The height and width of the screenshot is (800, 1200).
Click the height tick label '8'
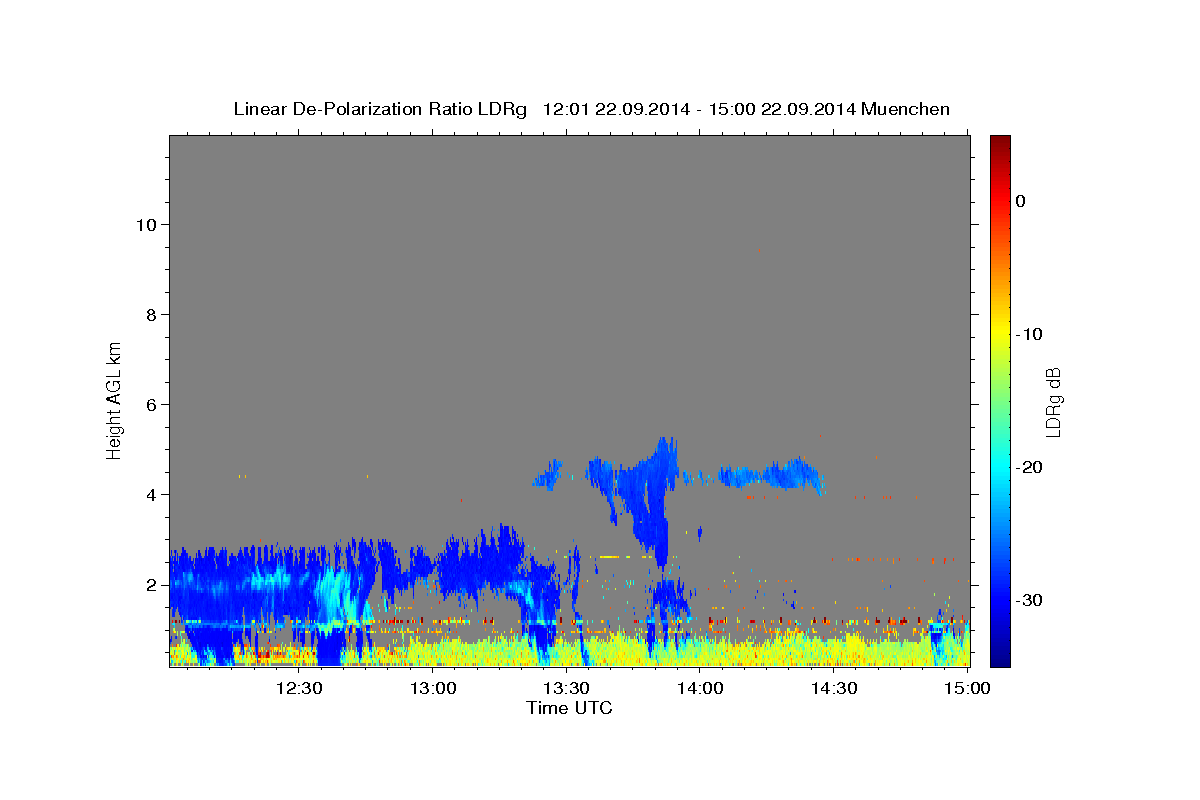coord(151,315)
